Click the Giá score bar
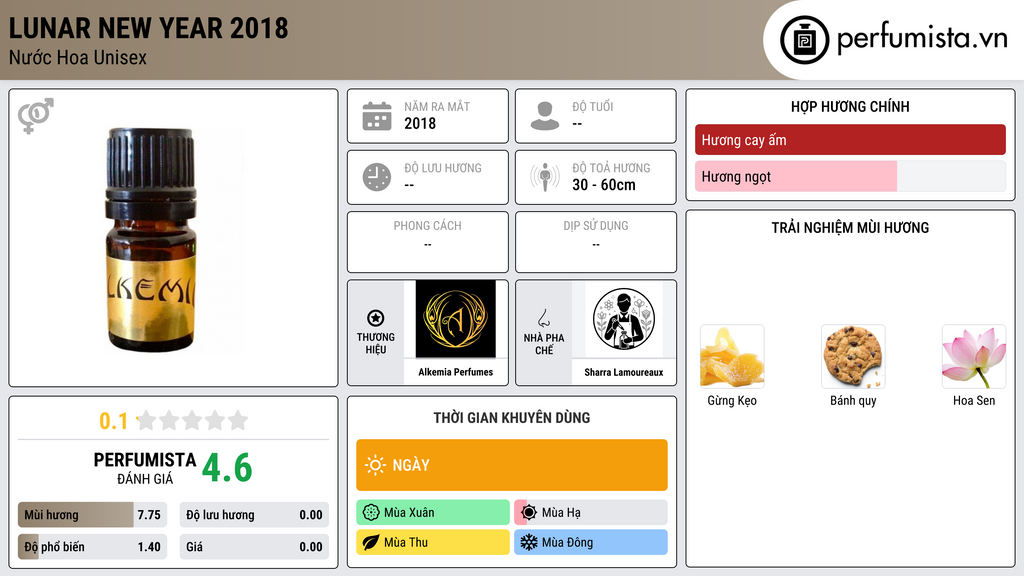The image size is (1024, 576). click(x=254, y=547)
